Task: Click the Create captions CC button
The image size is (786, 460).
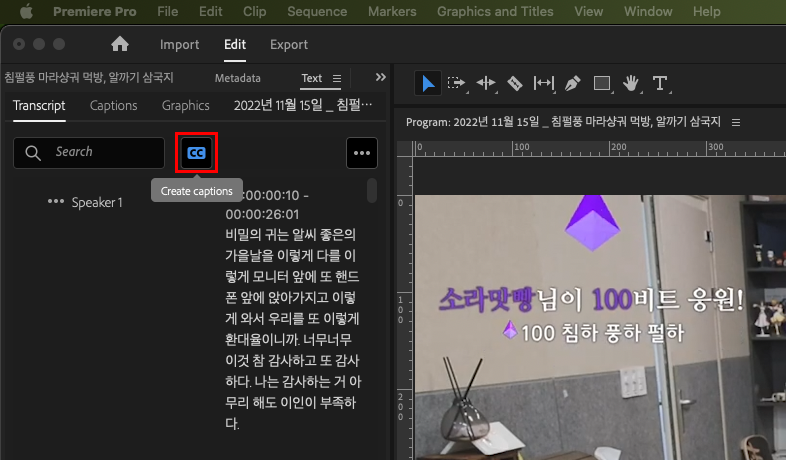Action: (196, 153)
